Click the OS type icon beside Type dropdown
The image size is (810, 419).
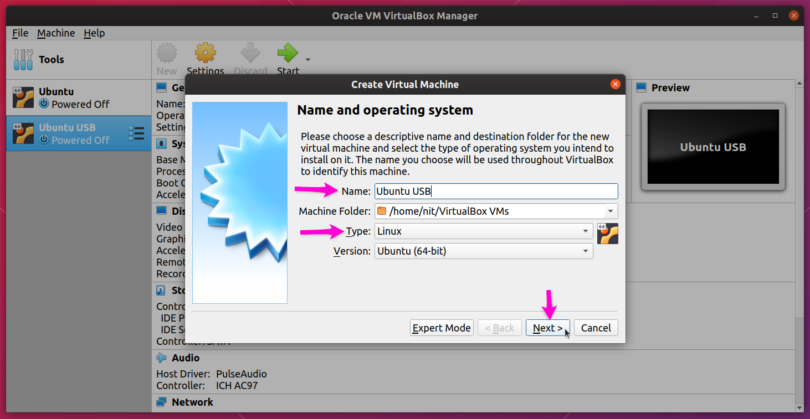click(x=608, y=234)
